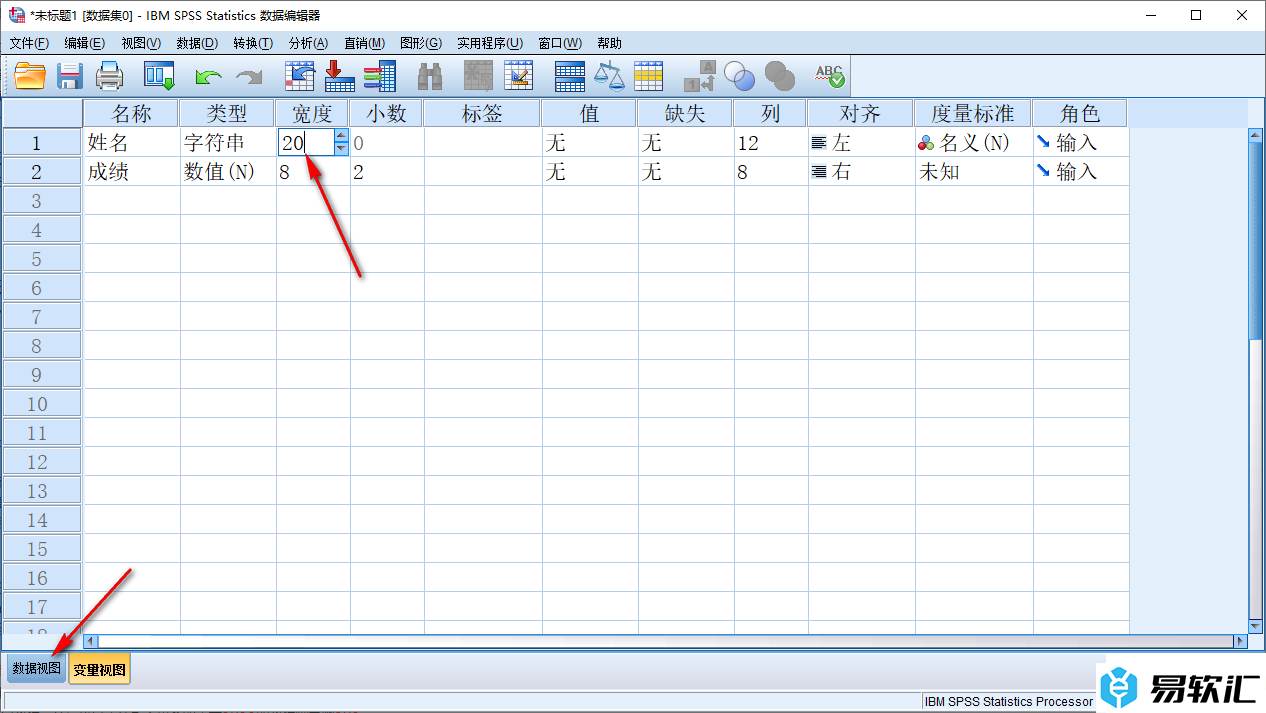
Task: Open the 窗口(W) menu
Action: click(x=560, y=43)
